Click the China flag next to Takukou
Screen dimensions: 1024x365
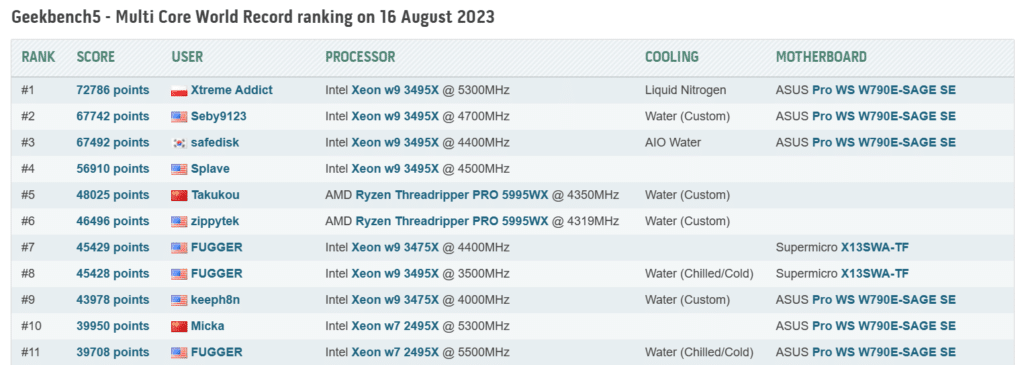(x=179, y=195)
